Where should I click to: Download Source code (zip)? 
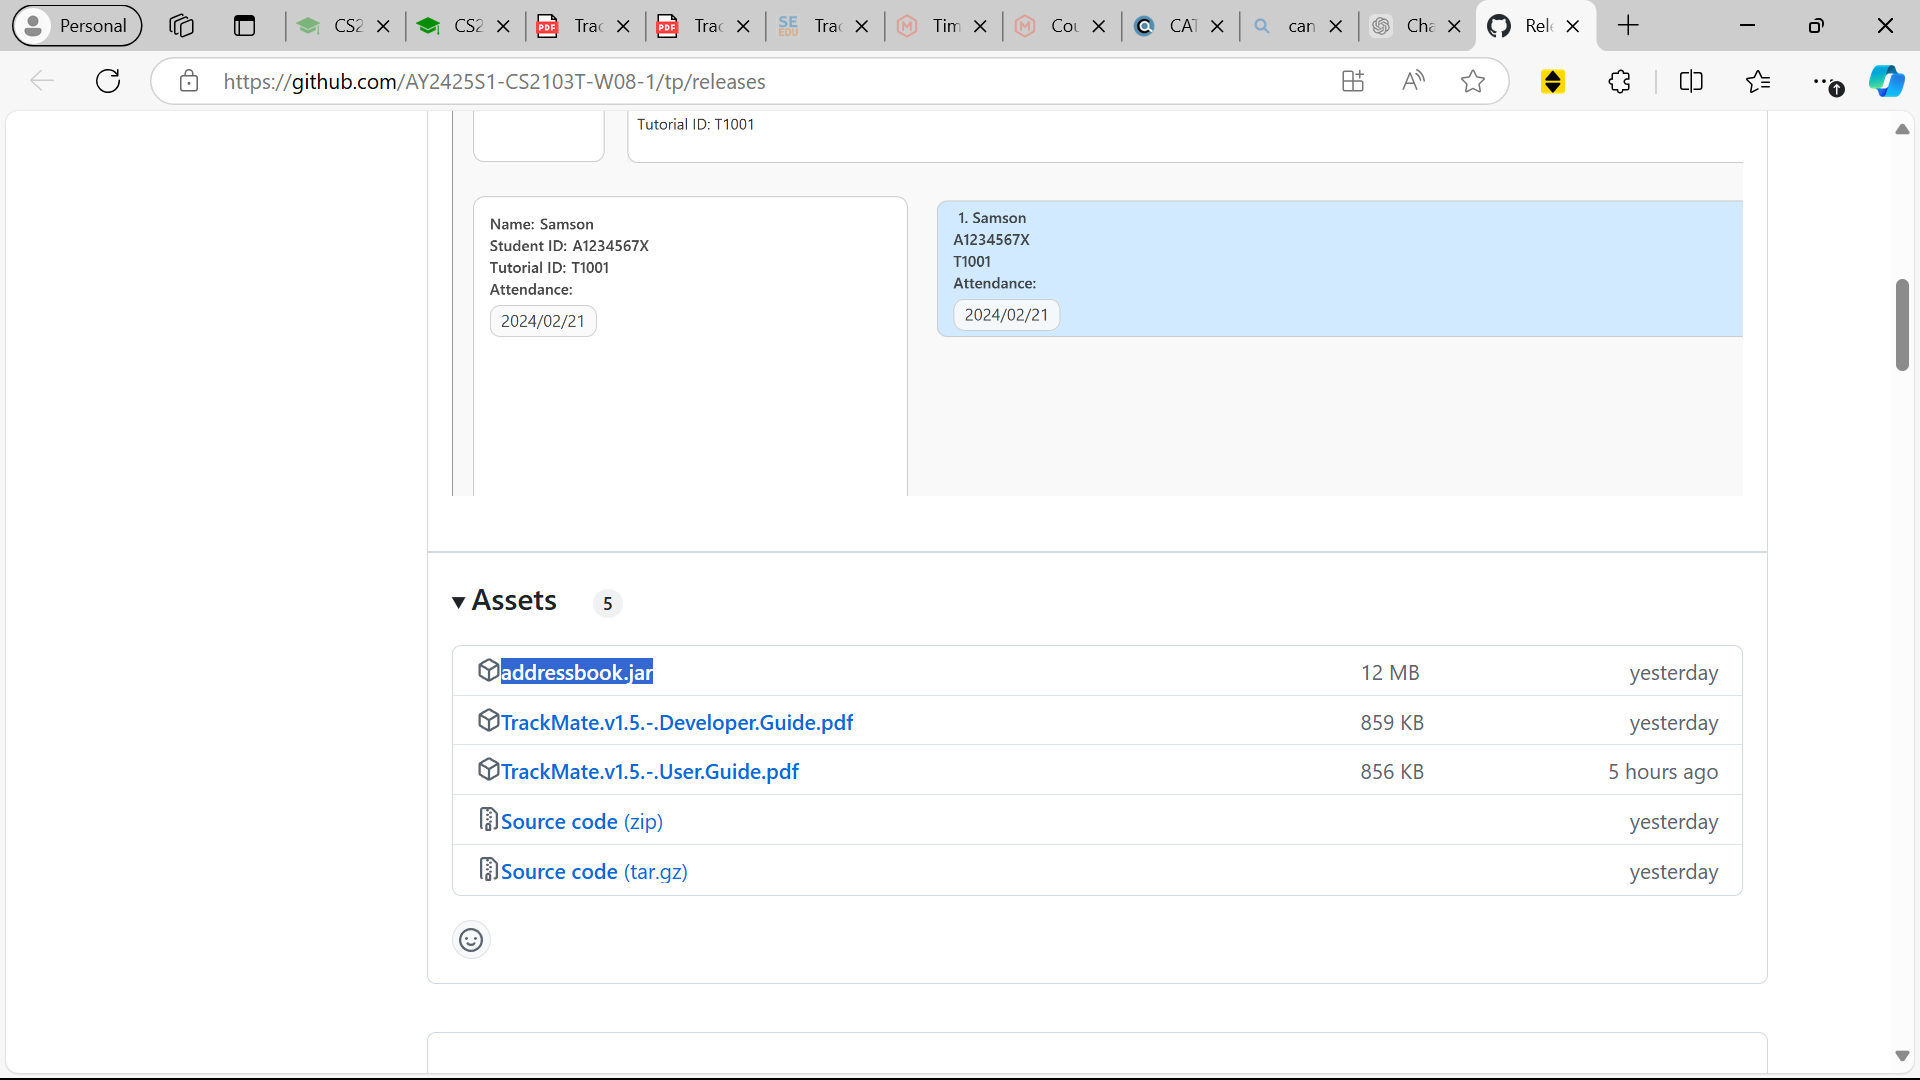point(581,821)
